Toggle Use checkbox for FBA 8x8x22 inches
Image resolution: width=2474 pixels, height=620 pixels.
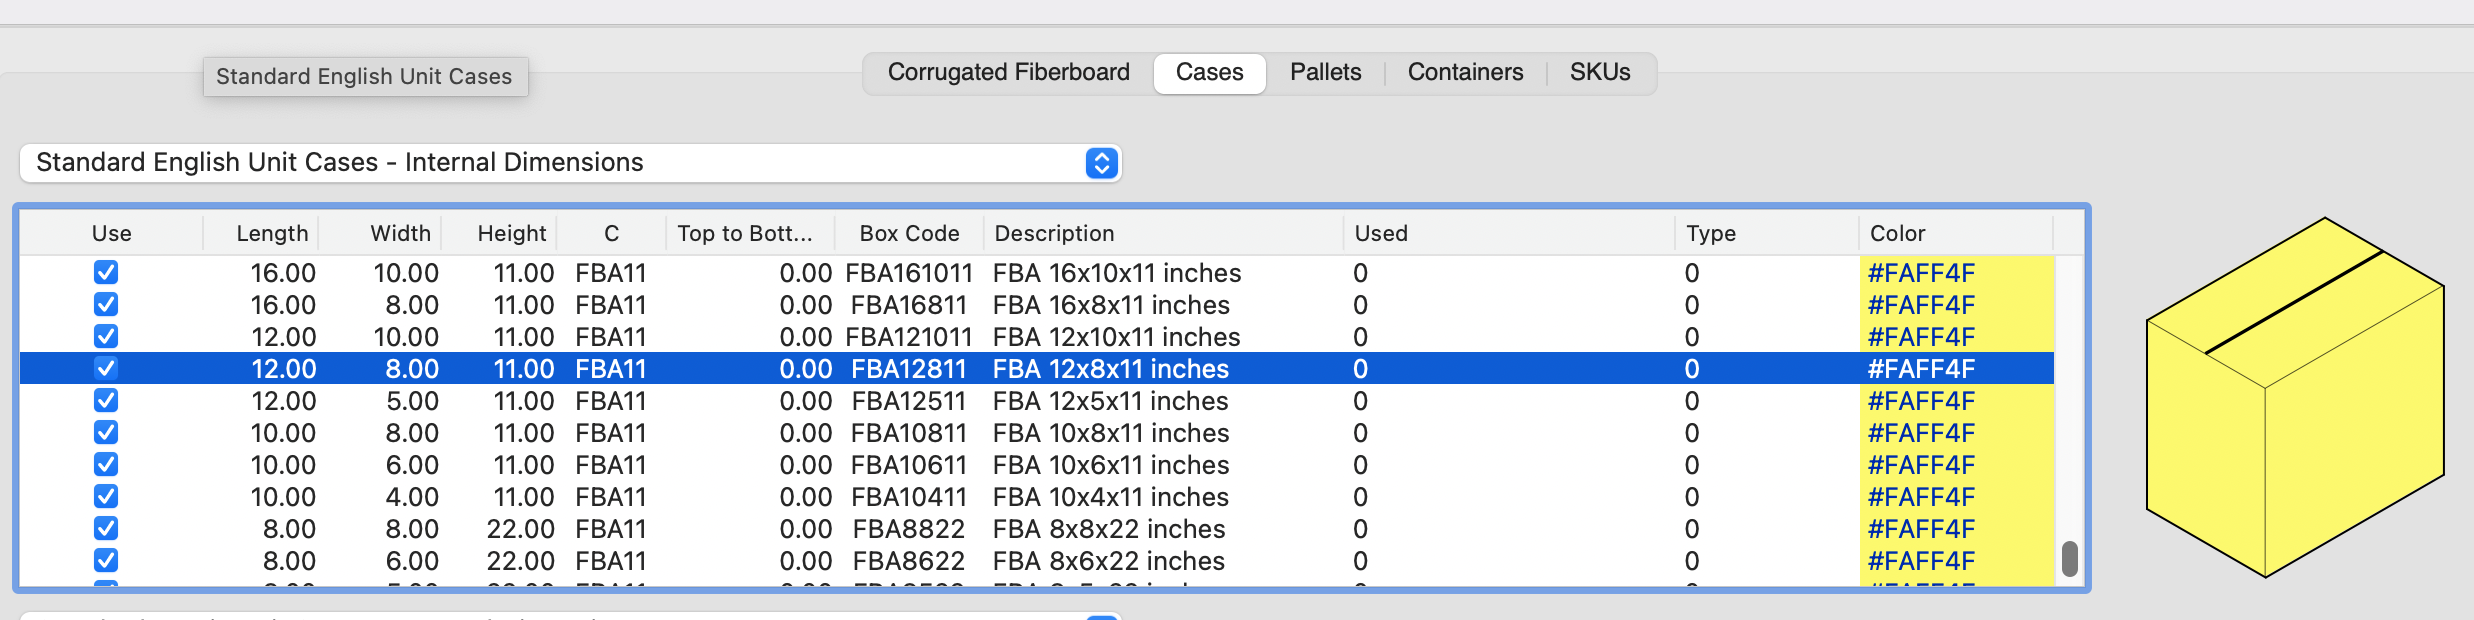click(106, 528)
